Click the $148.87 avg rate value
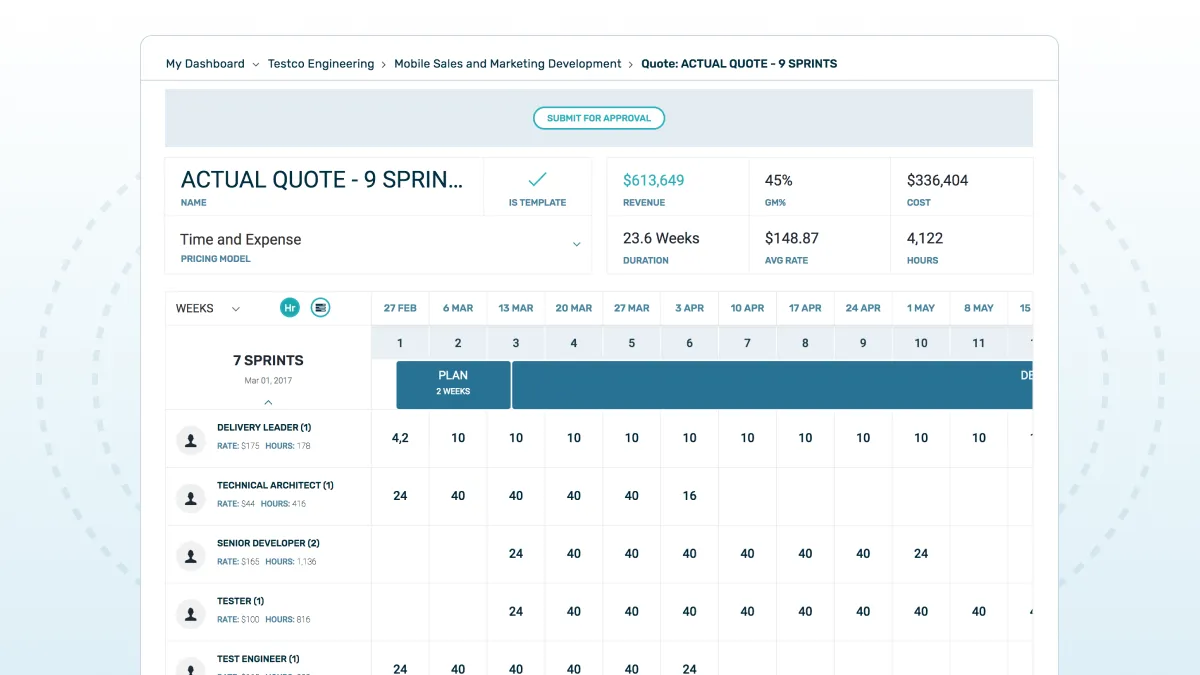Image resolution: width=1200 pixels, height=675 pixels. (792, 239)
